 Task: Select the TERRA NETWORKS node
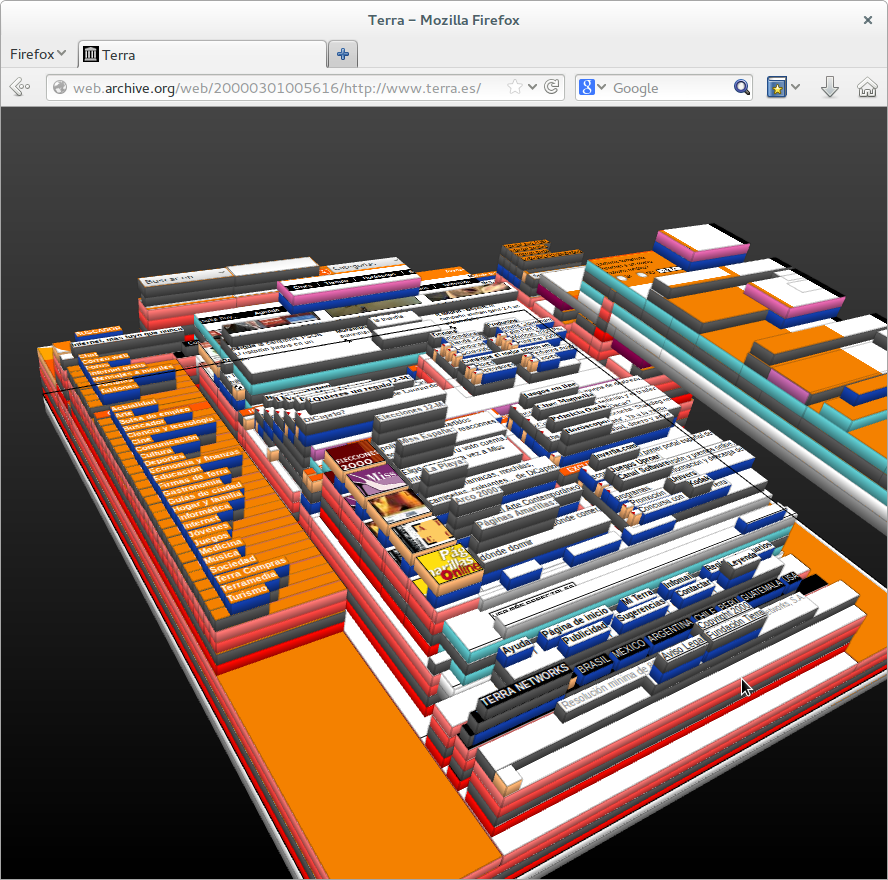point(525,684)
